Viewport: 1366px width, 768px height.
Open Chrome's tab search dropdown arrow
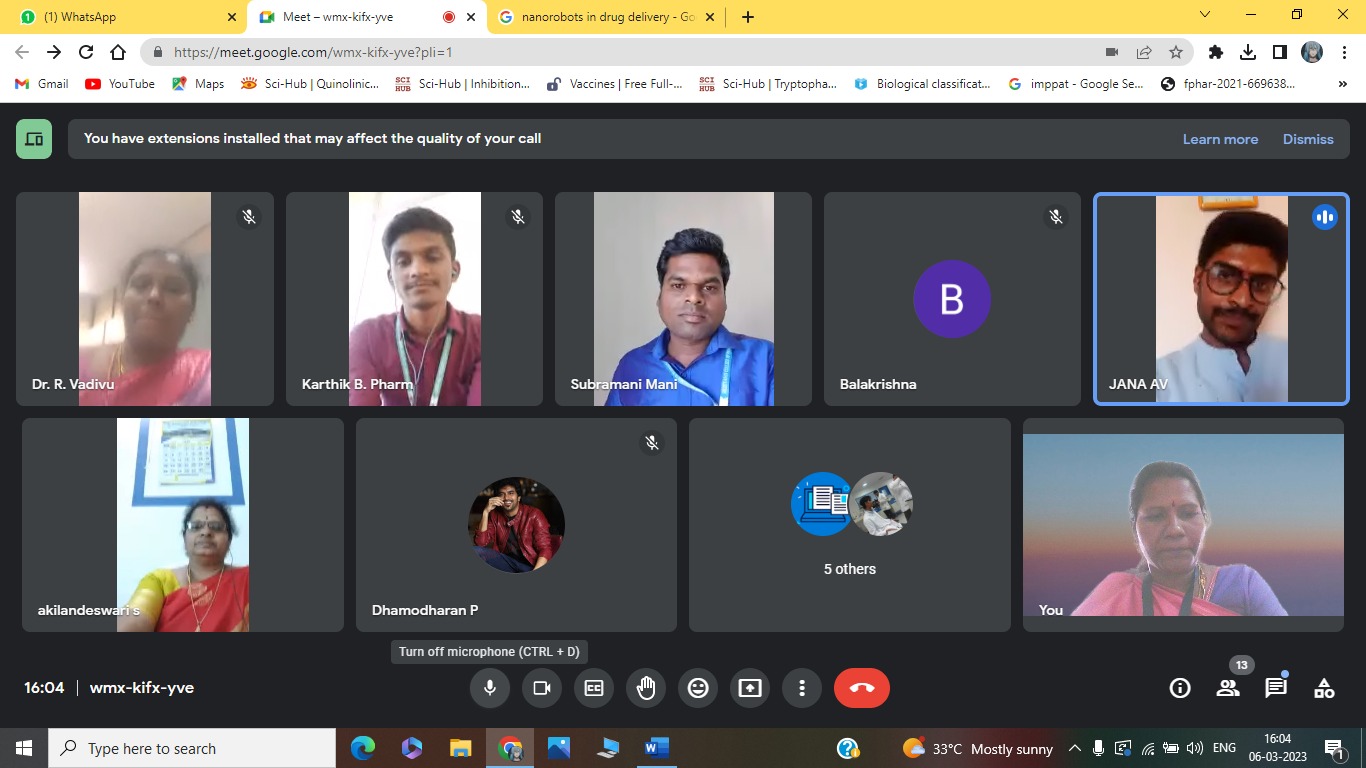coord(1205,16)
